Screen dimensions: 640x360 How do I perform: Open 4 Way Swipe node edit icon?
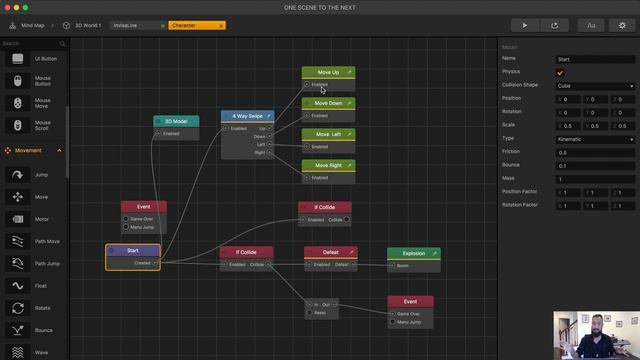click(269, 116)
